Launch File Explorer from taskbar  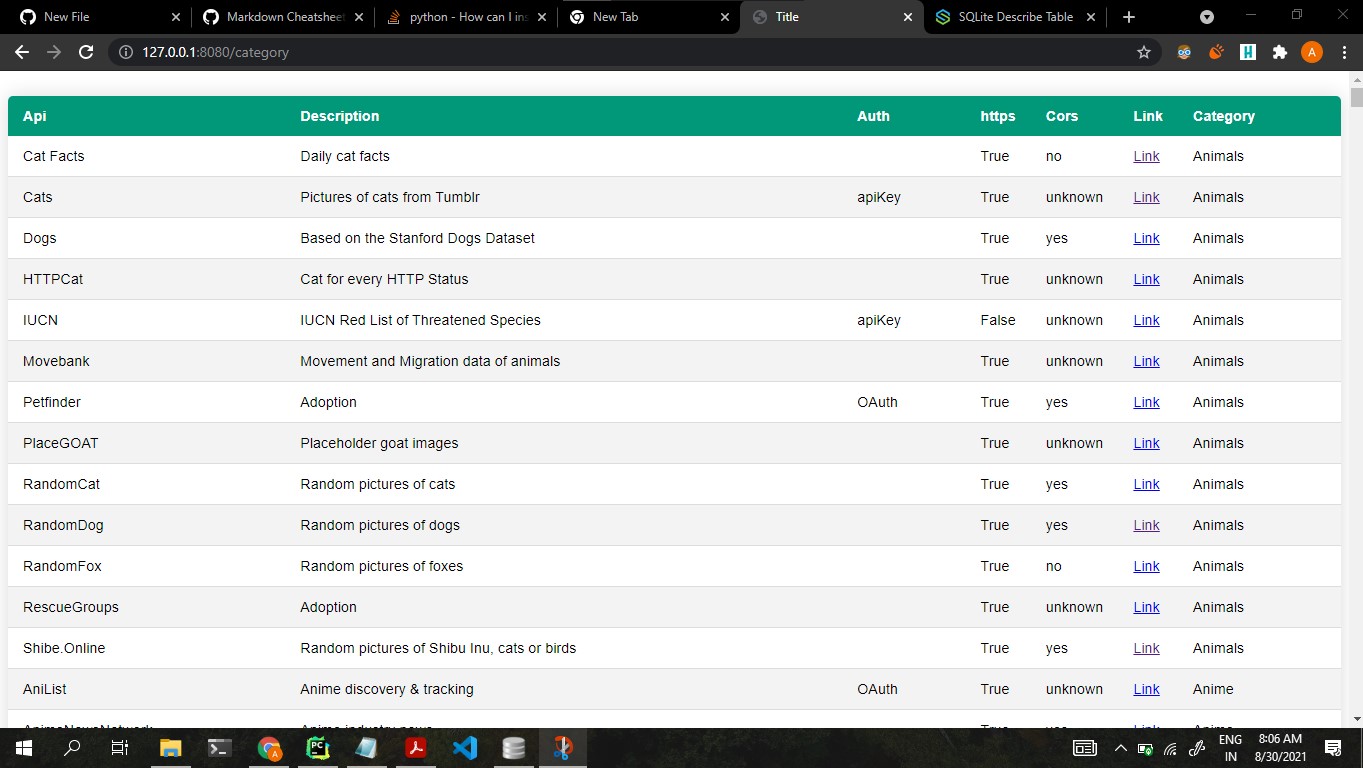[171, 747]
